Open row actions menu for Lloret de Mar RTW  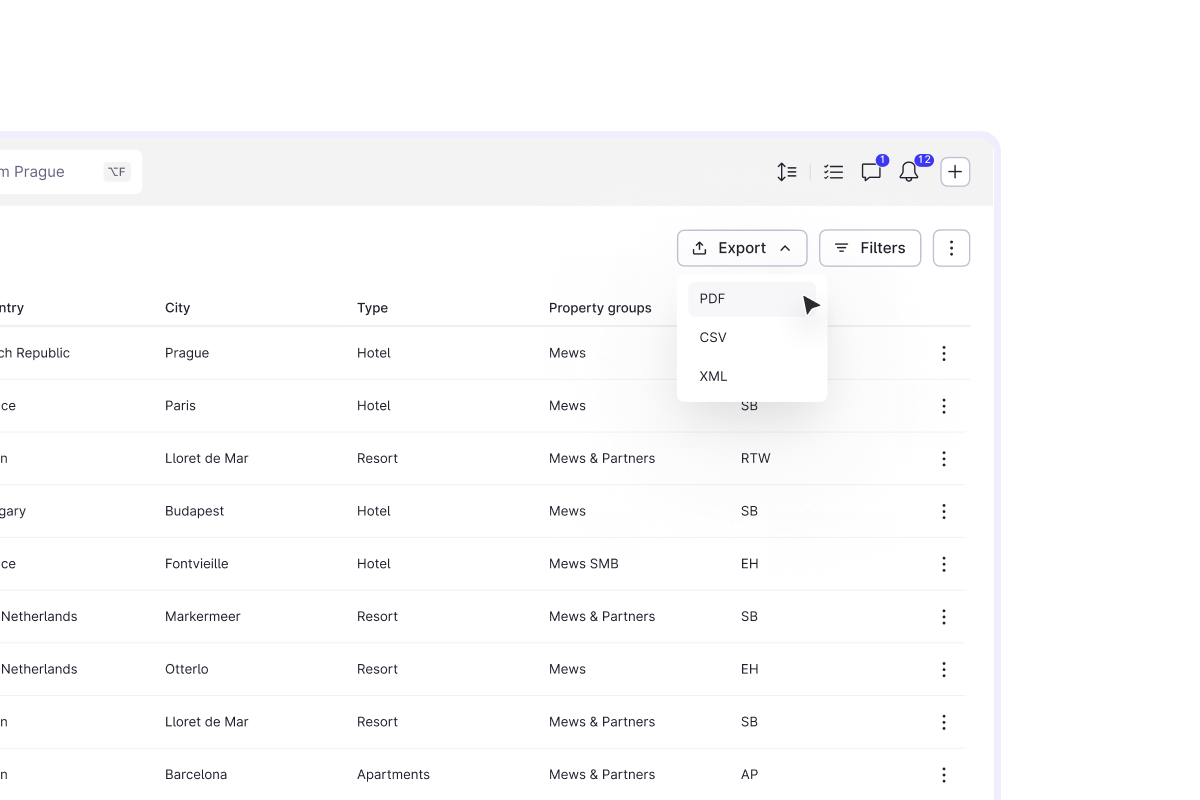pos(943,459)
